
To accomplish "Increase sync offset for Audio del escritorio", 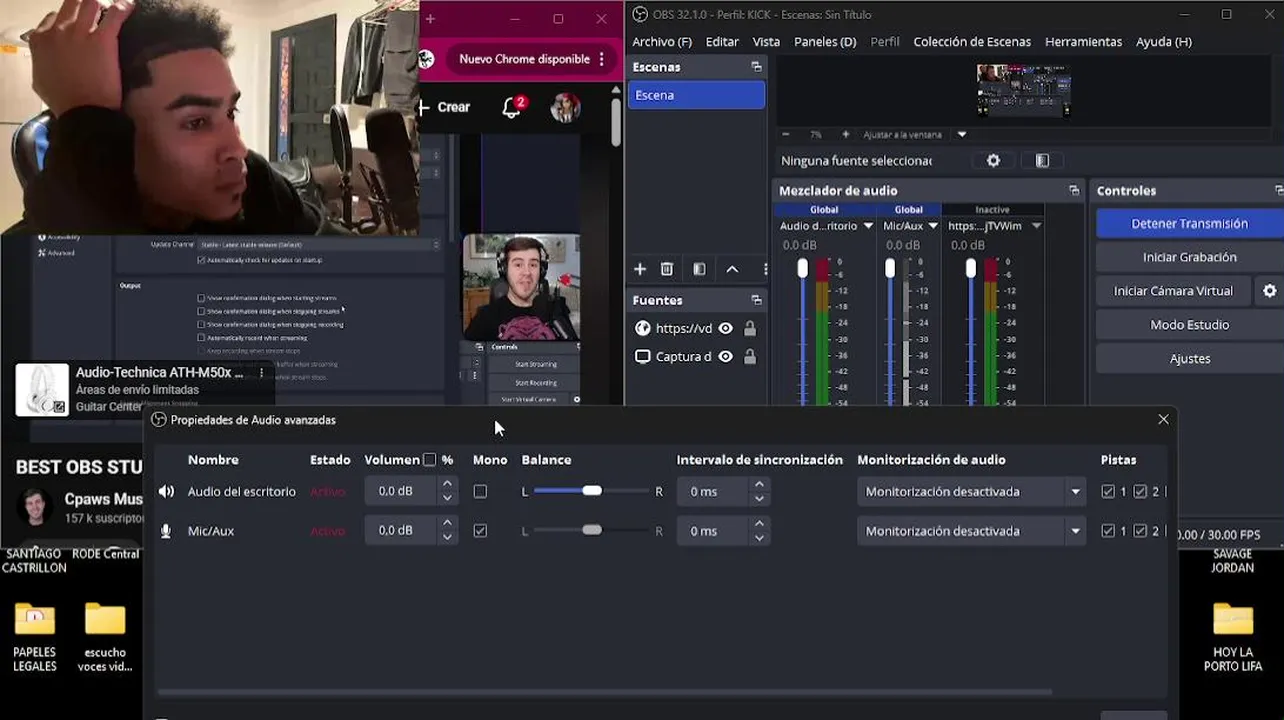I will coord(759,485).
